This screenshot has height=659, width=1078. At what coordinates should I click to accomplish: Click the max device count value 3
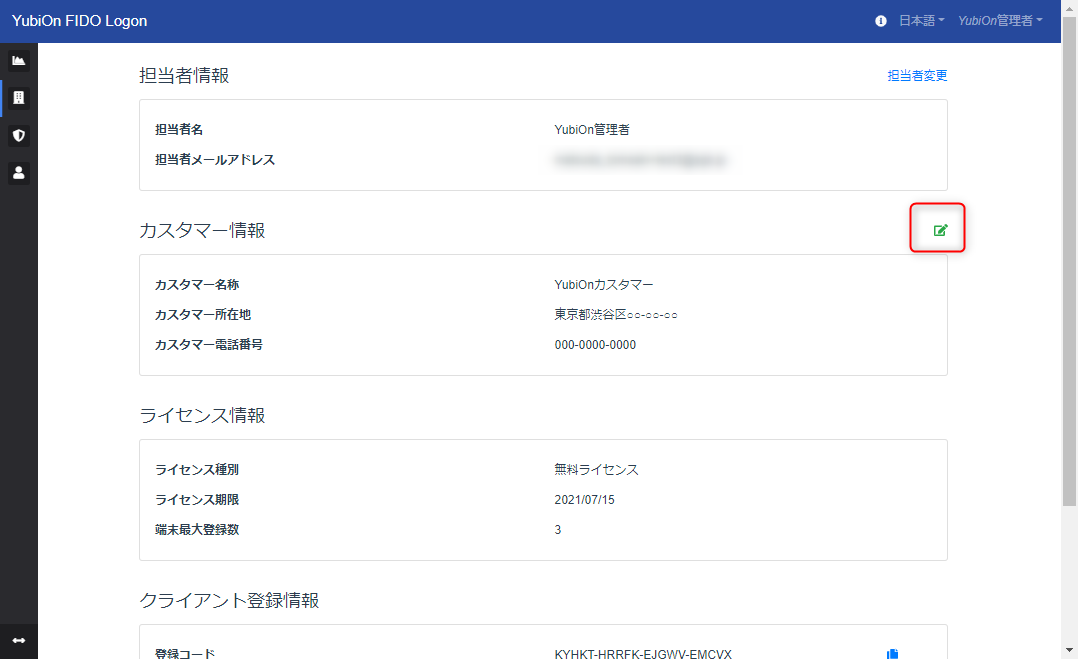[x=558, y=530]
